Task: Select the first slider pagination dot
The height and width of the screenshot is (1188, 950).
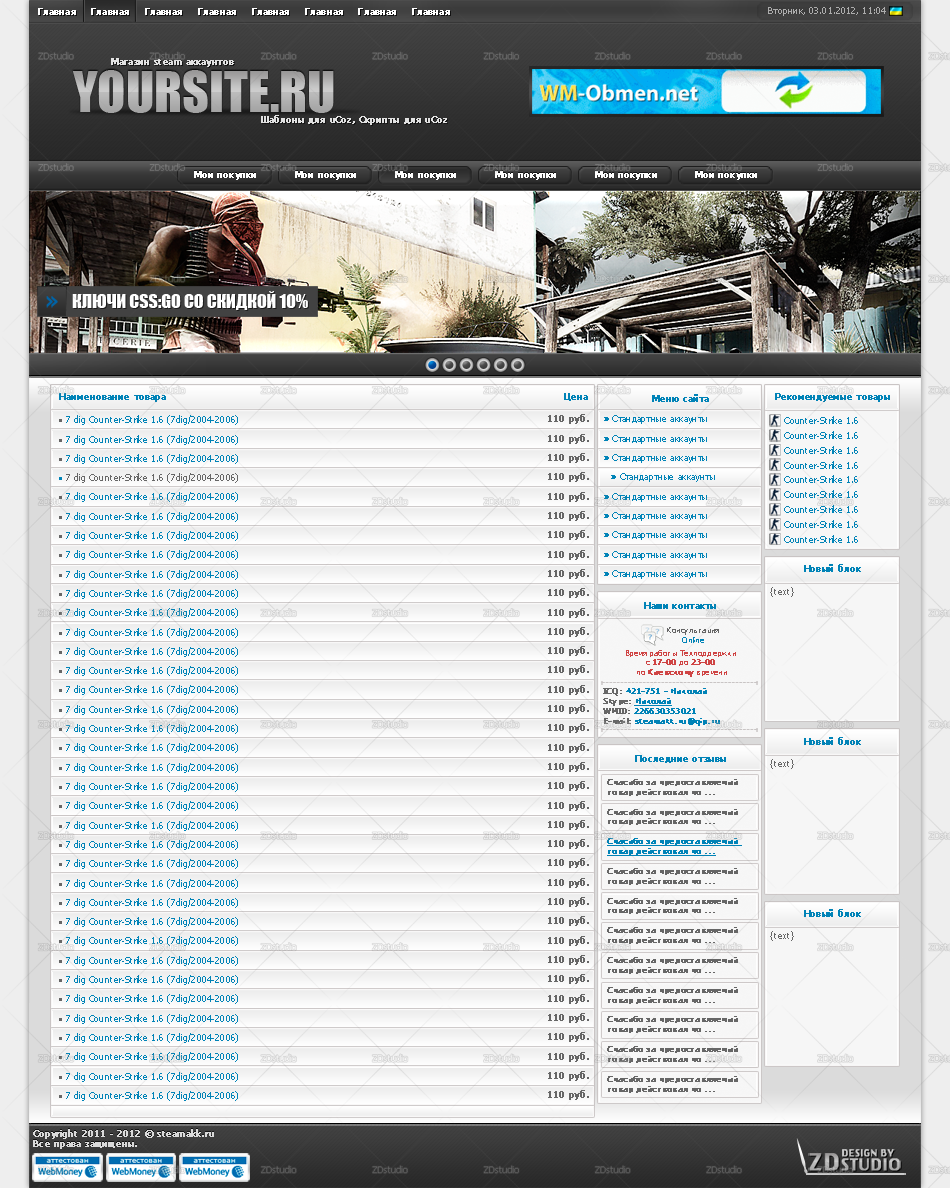Action: coord(432,365)
